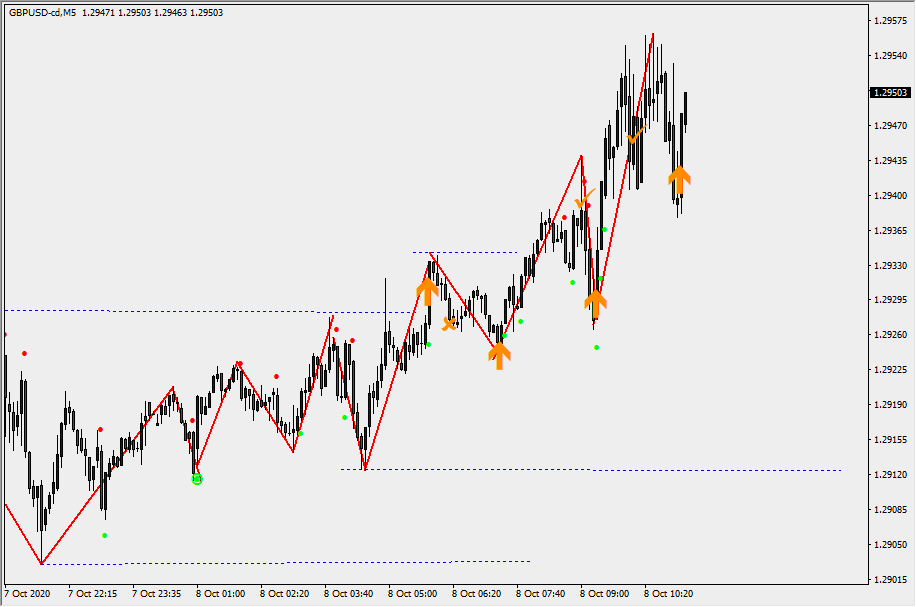This screenshot has height=607, width=916.
Task: Click the current price label 1.29503
Action: point(889,93)
